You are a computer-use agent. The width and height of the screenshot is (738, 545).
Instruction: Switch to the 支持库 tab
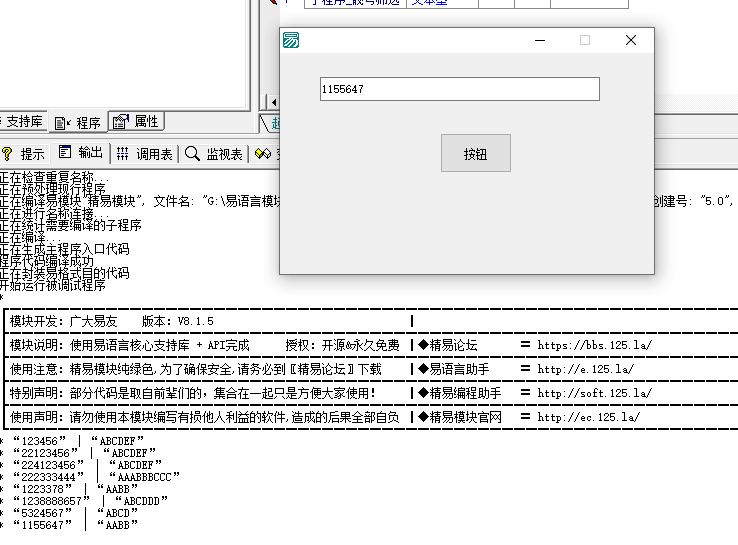pos(22,122)
